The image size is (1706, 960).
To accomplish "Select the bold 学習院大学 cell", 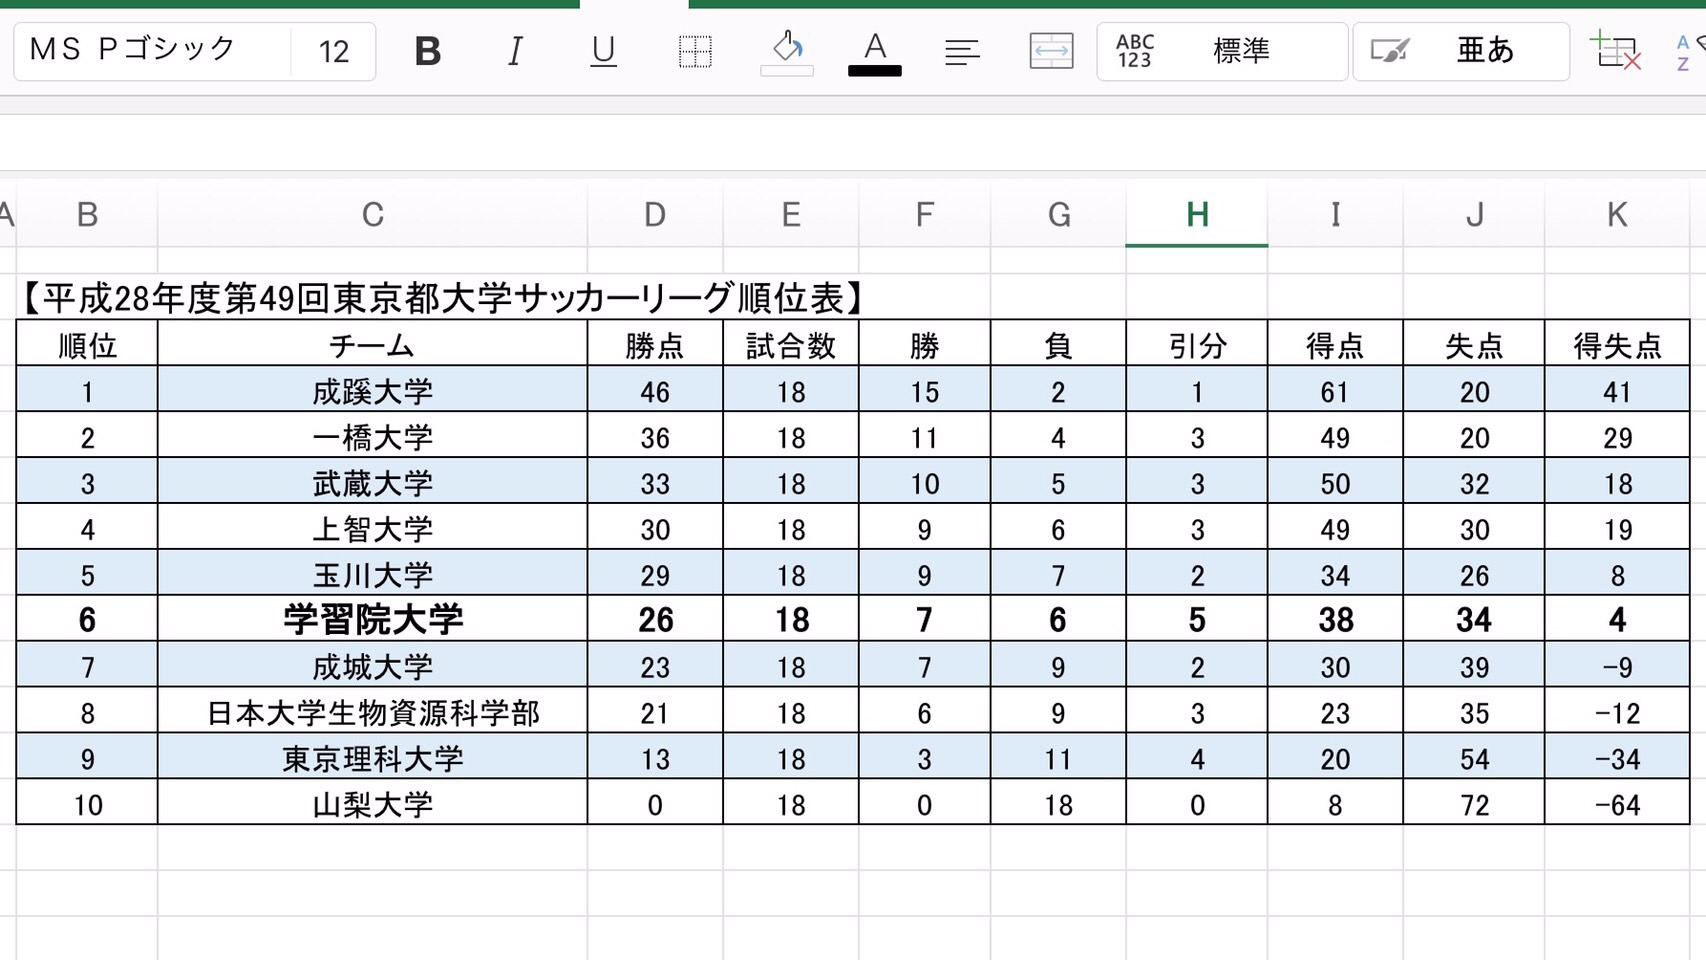I will 372,619.
